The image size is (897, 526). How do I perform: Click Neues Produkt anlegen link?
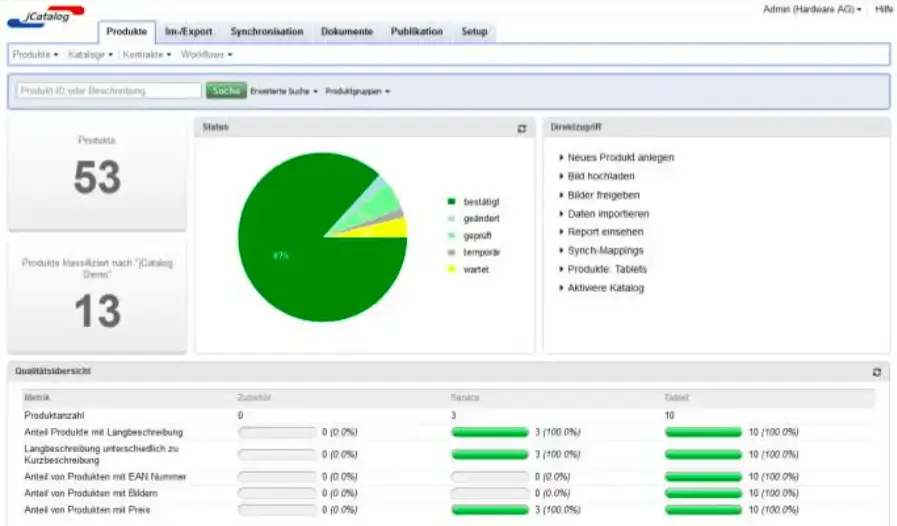[x=621, y=157]
